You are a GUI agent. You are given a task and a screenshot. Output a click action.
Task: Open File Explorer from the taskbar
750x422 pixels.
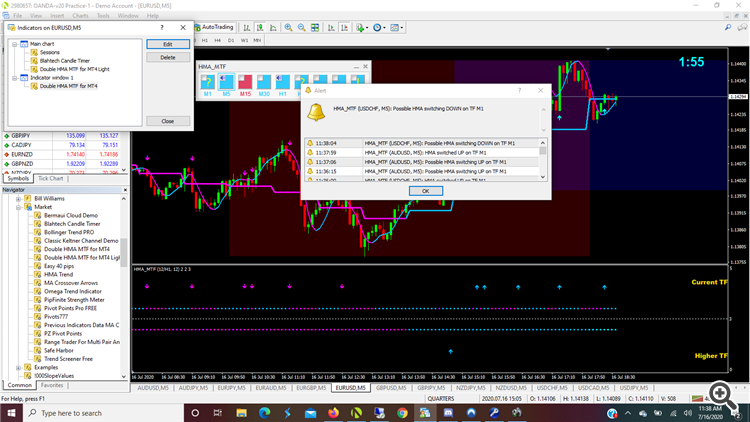(x=242, y=413)
